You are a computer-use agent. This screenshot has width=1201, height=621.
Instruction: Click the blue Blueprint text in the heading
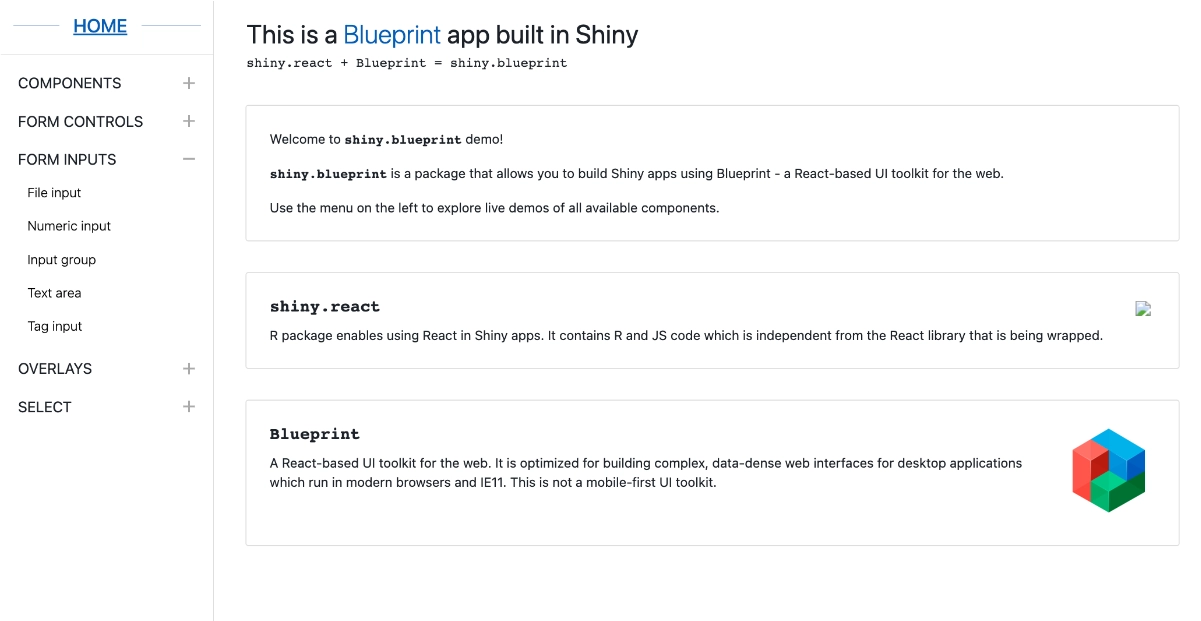click(392, 34)
